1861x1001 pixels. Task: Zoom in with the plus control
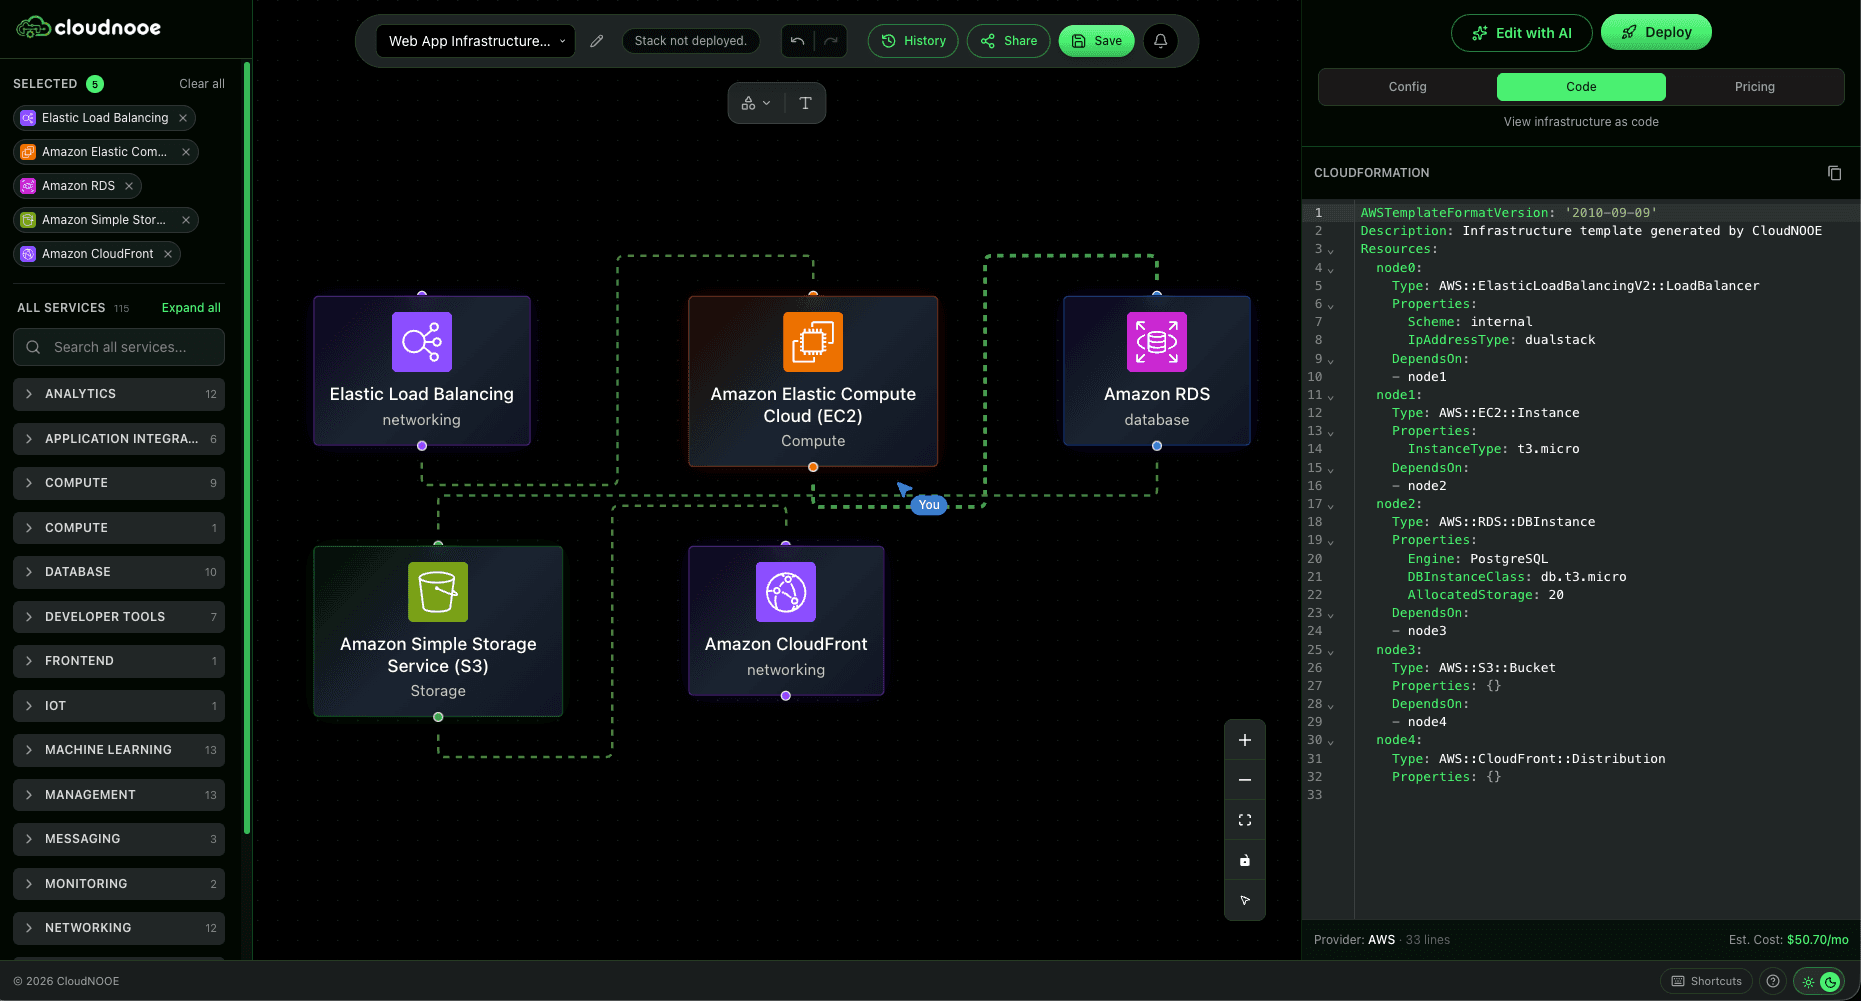coord(1245,740)
